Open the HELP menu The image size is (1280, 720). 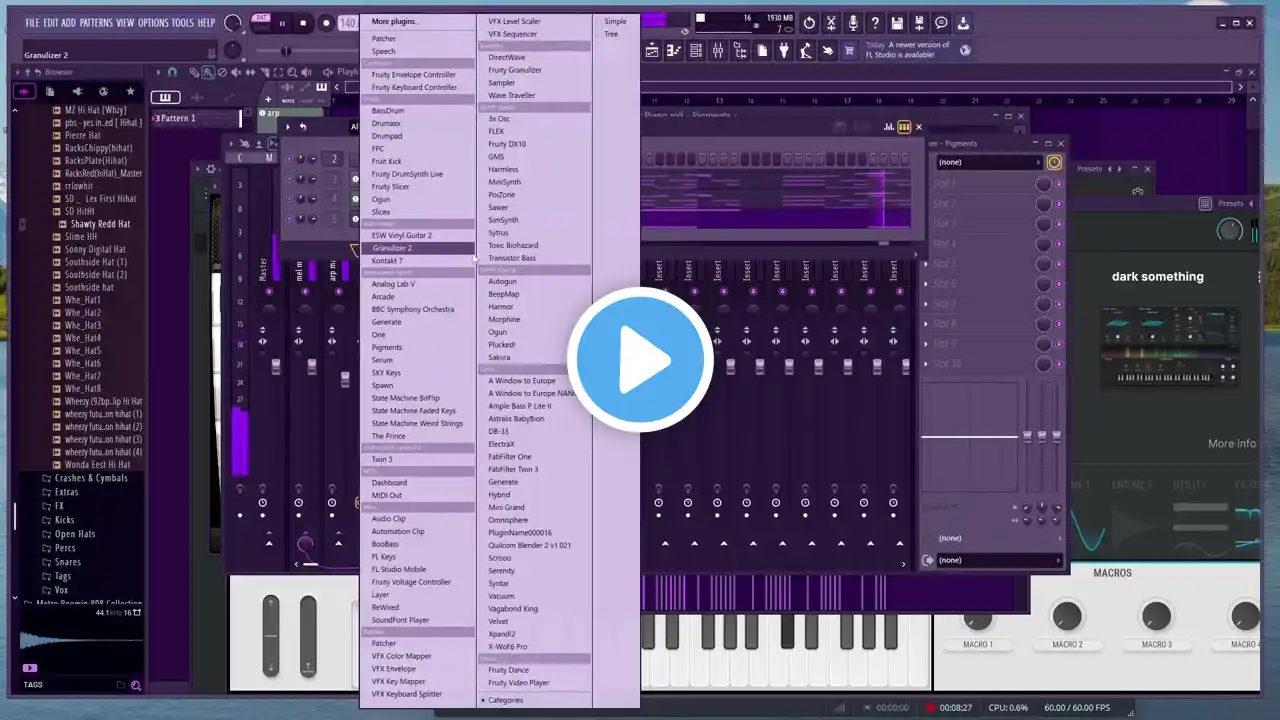click(x=206, y=23)
